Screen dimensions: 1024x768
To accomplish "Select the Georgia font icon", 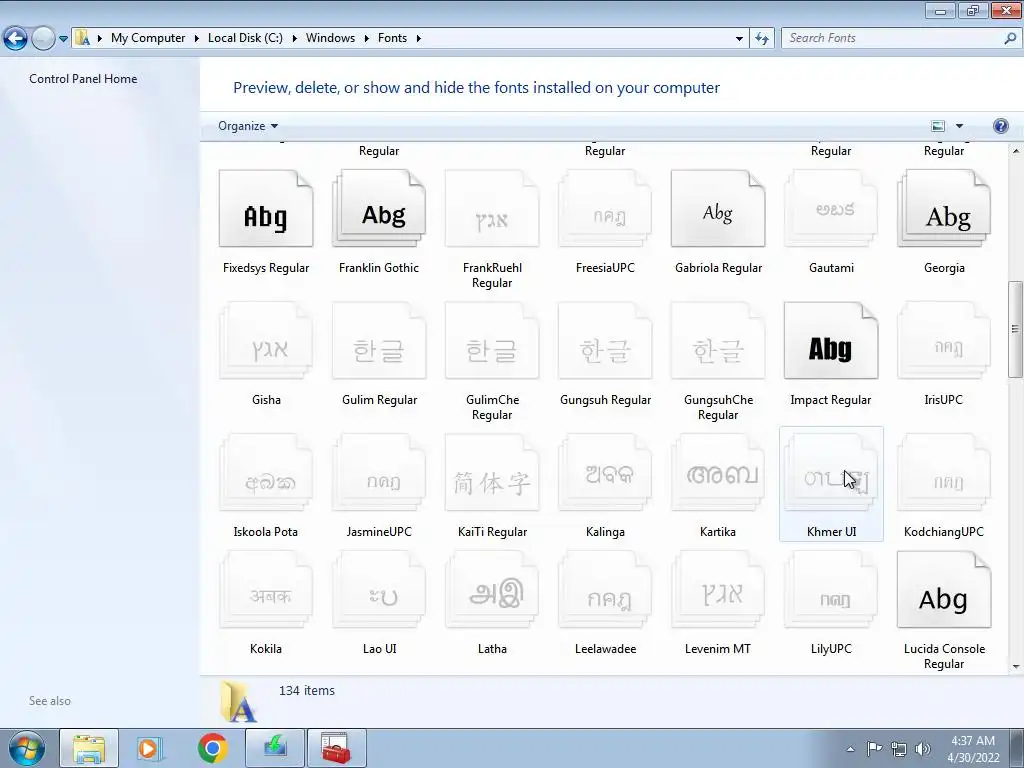I will coord(944,208).
